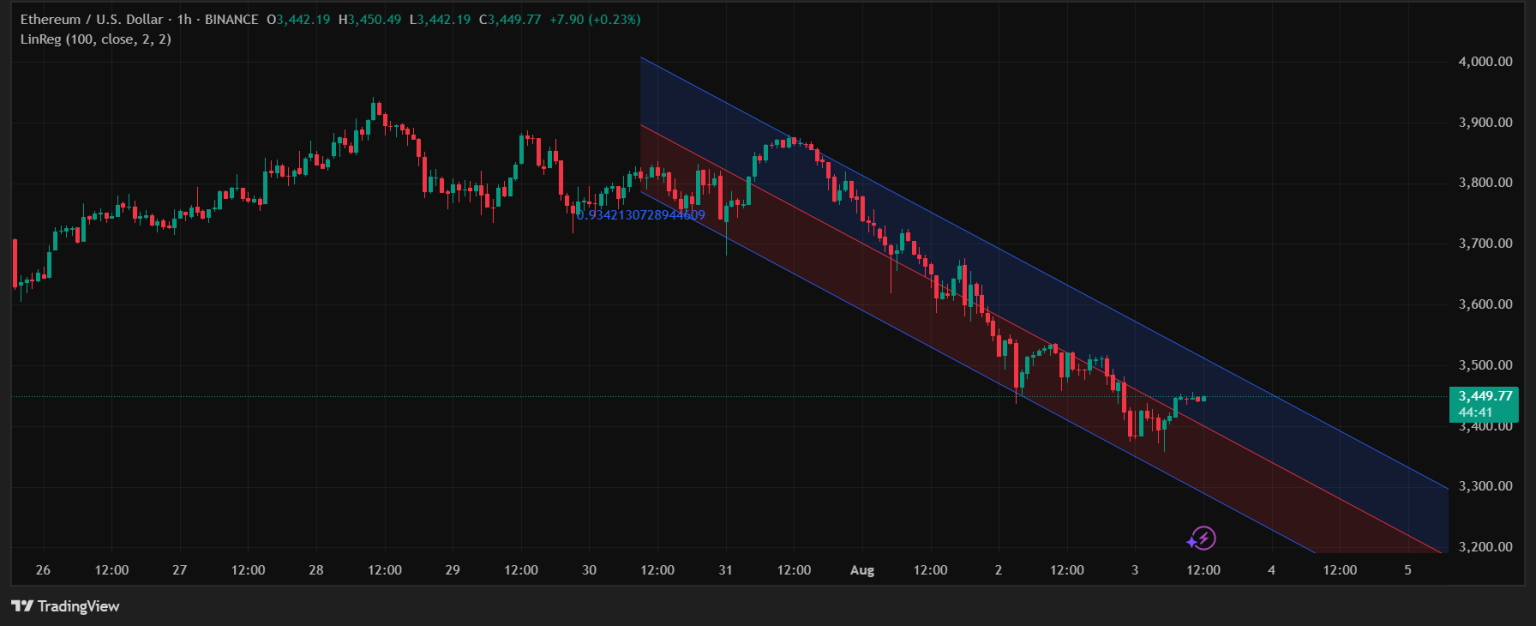This screenshot has height=626, width=1536.
Task: Click the purple lightning event icon
Action: [1203, 539]
